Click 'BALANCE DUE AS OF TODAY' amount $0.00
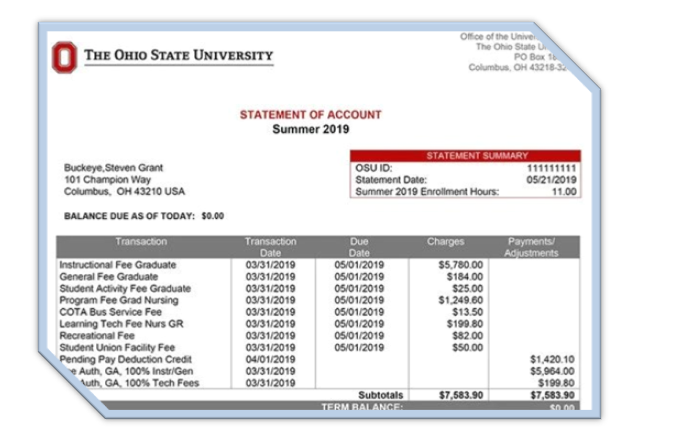The image size is (677, 440). [x=212, y=216]
